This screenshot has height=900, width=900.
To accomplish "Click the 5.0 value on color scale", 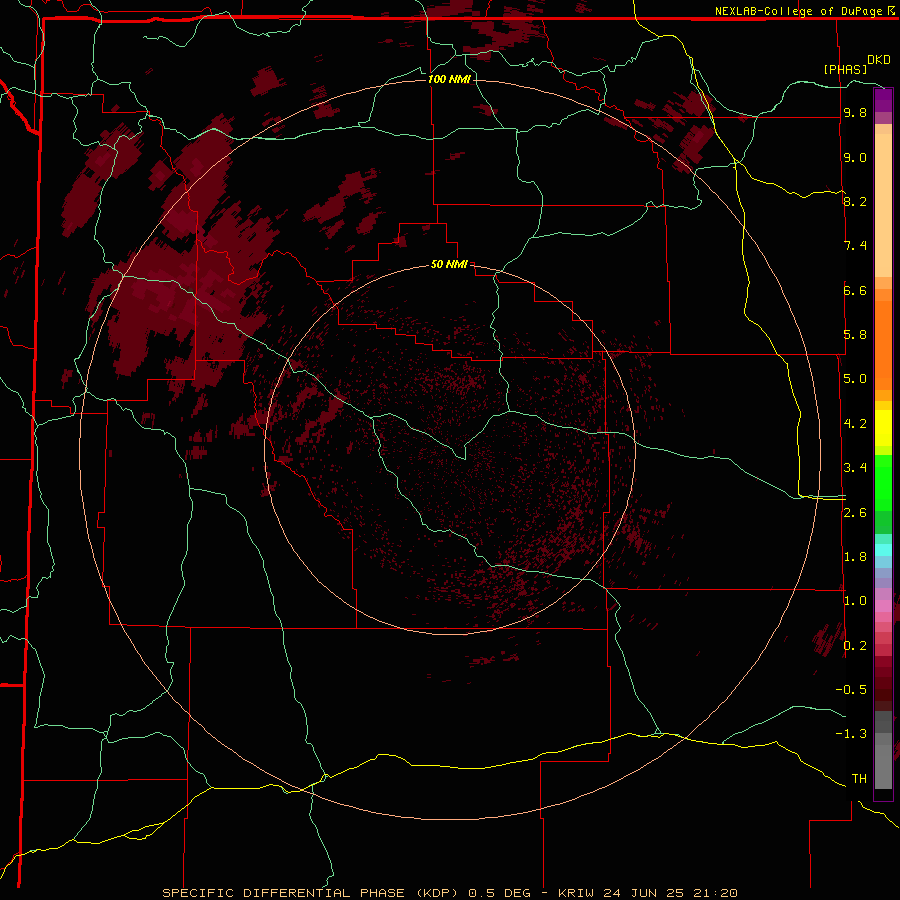I will (855, 379).
